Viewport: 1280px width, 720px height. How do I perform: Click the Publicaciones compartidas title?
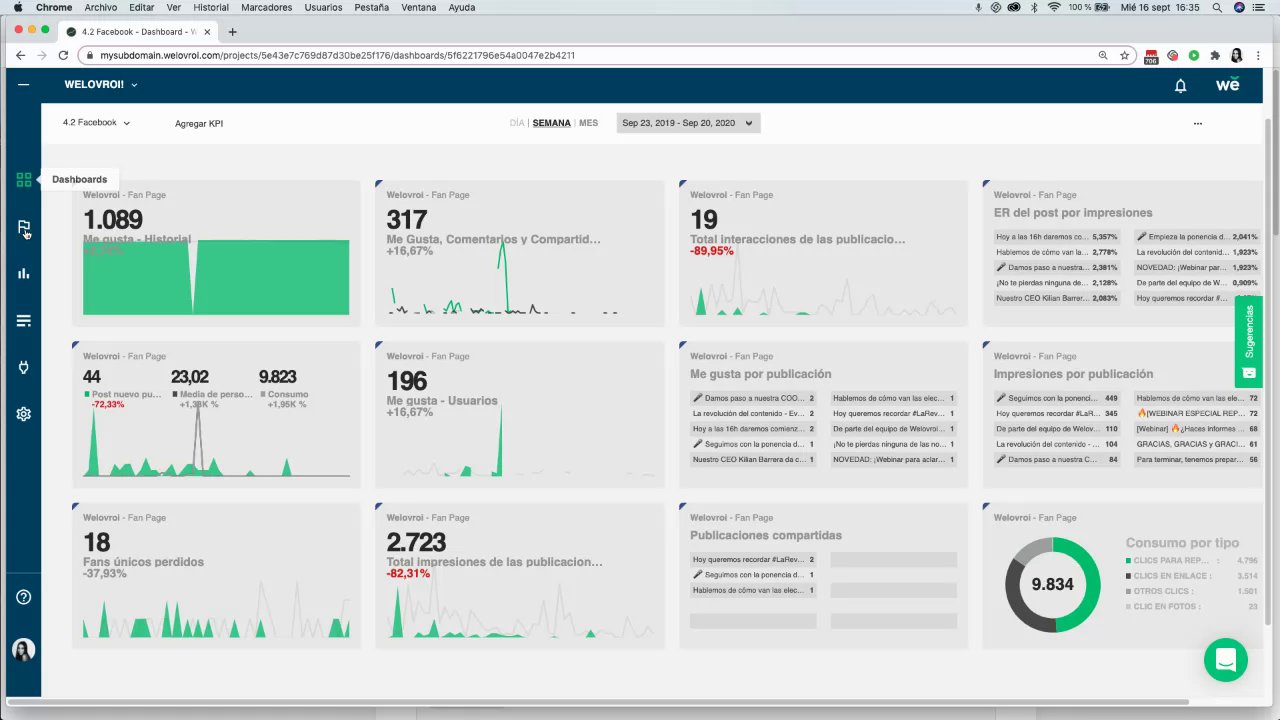[x=766, y=535]
